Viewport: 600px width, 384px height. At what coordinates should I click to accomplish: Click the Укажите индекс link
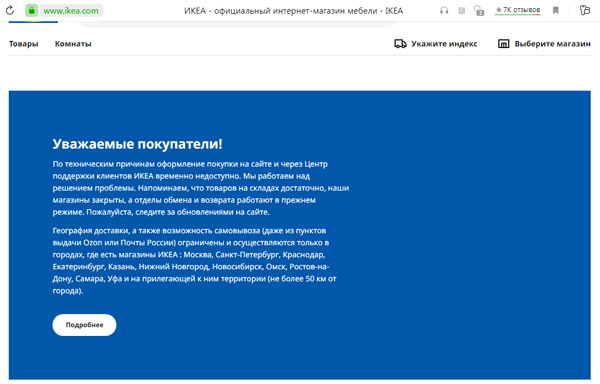point(444,44)
